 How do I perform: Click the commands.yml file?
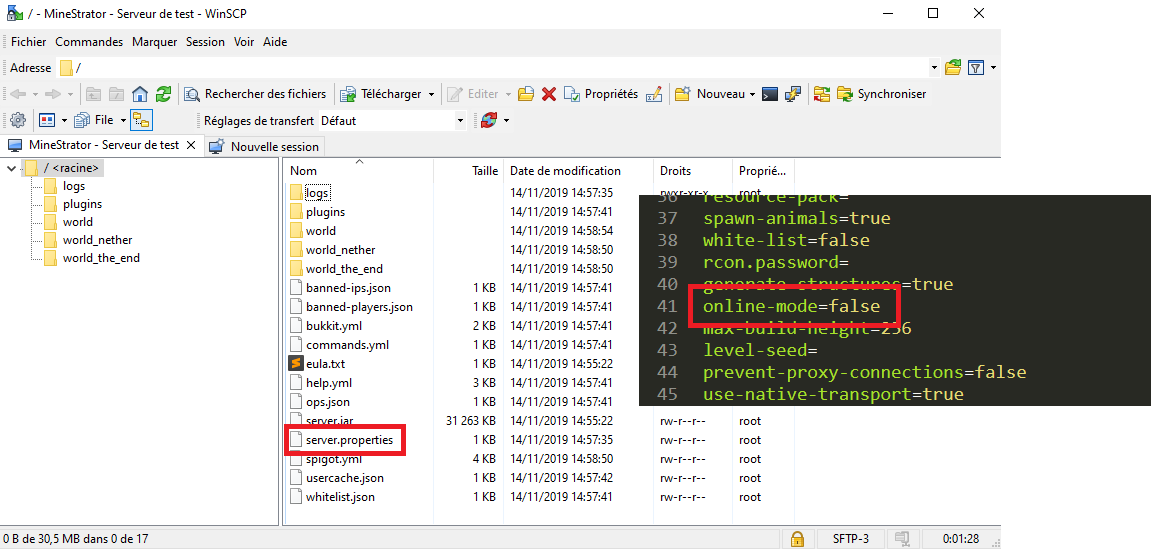(347, 345)
